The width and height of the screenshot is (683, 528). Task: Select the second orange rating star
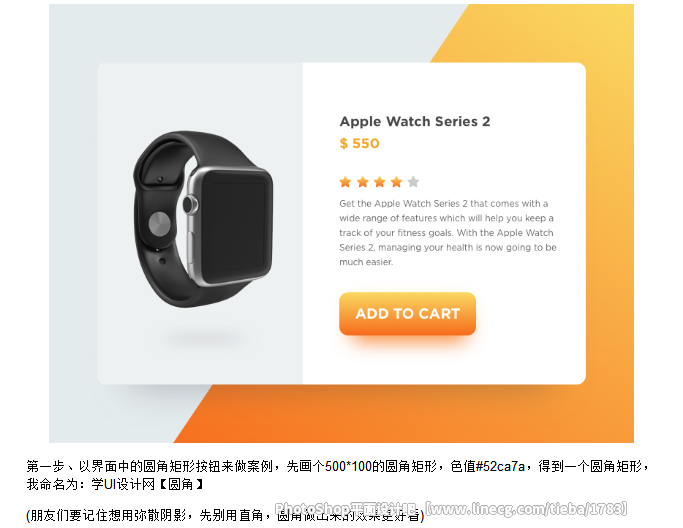pos(362,182)
